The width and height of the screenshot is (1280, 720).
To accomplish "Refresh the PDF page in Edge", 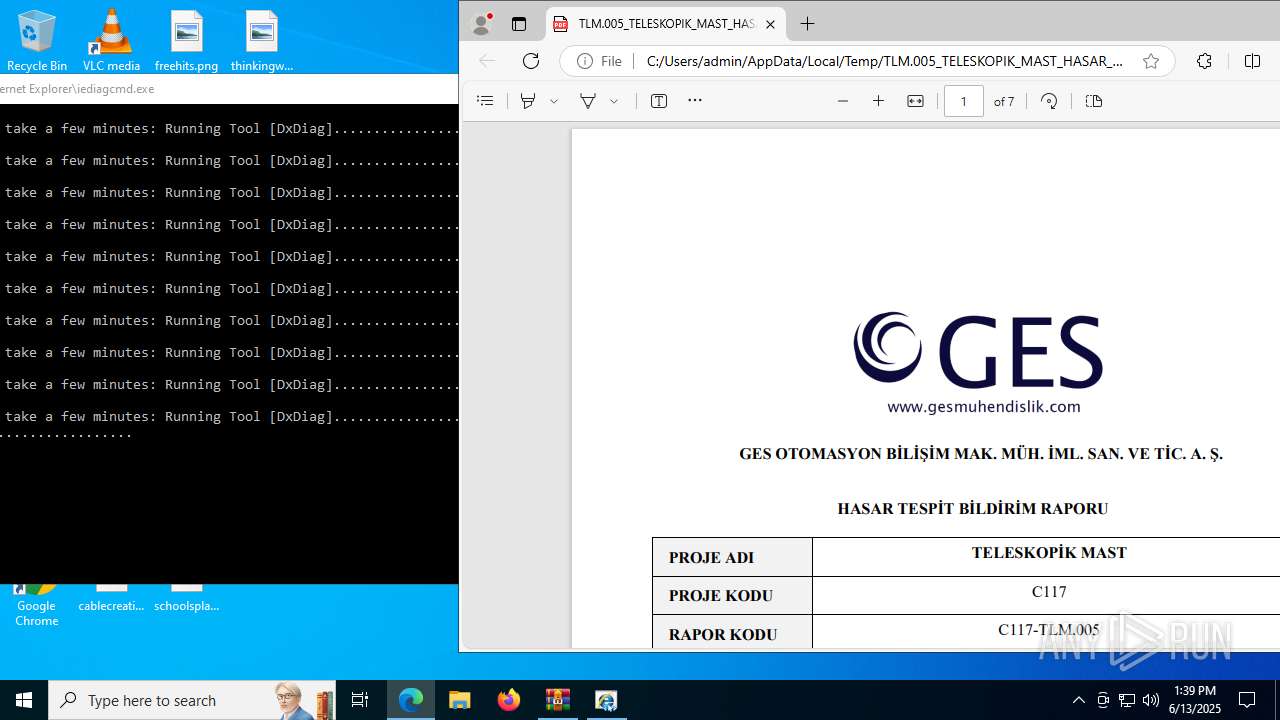I will (x=531, y=61).
